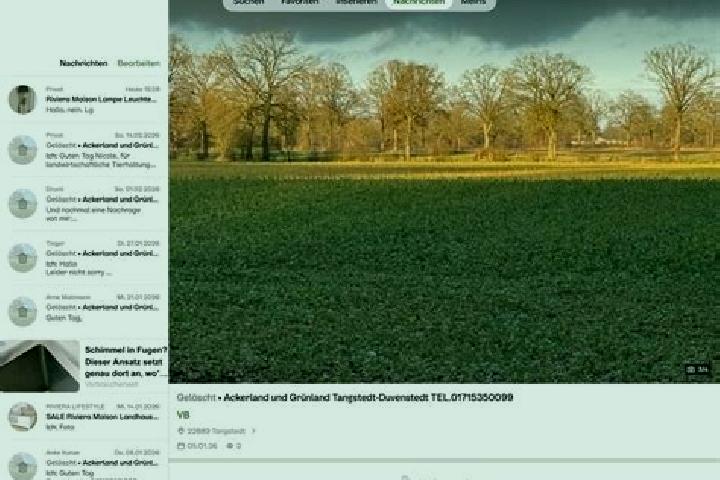
Task: Click the view count eye icon under listing
Action: pos(230,446)
